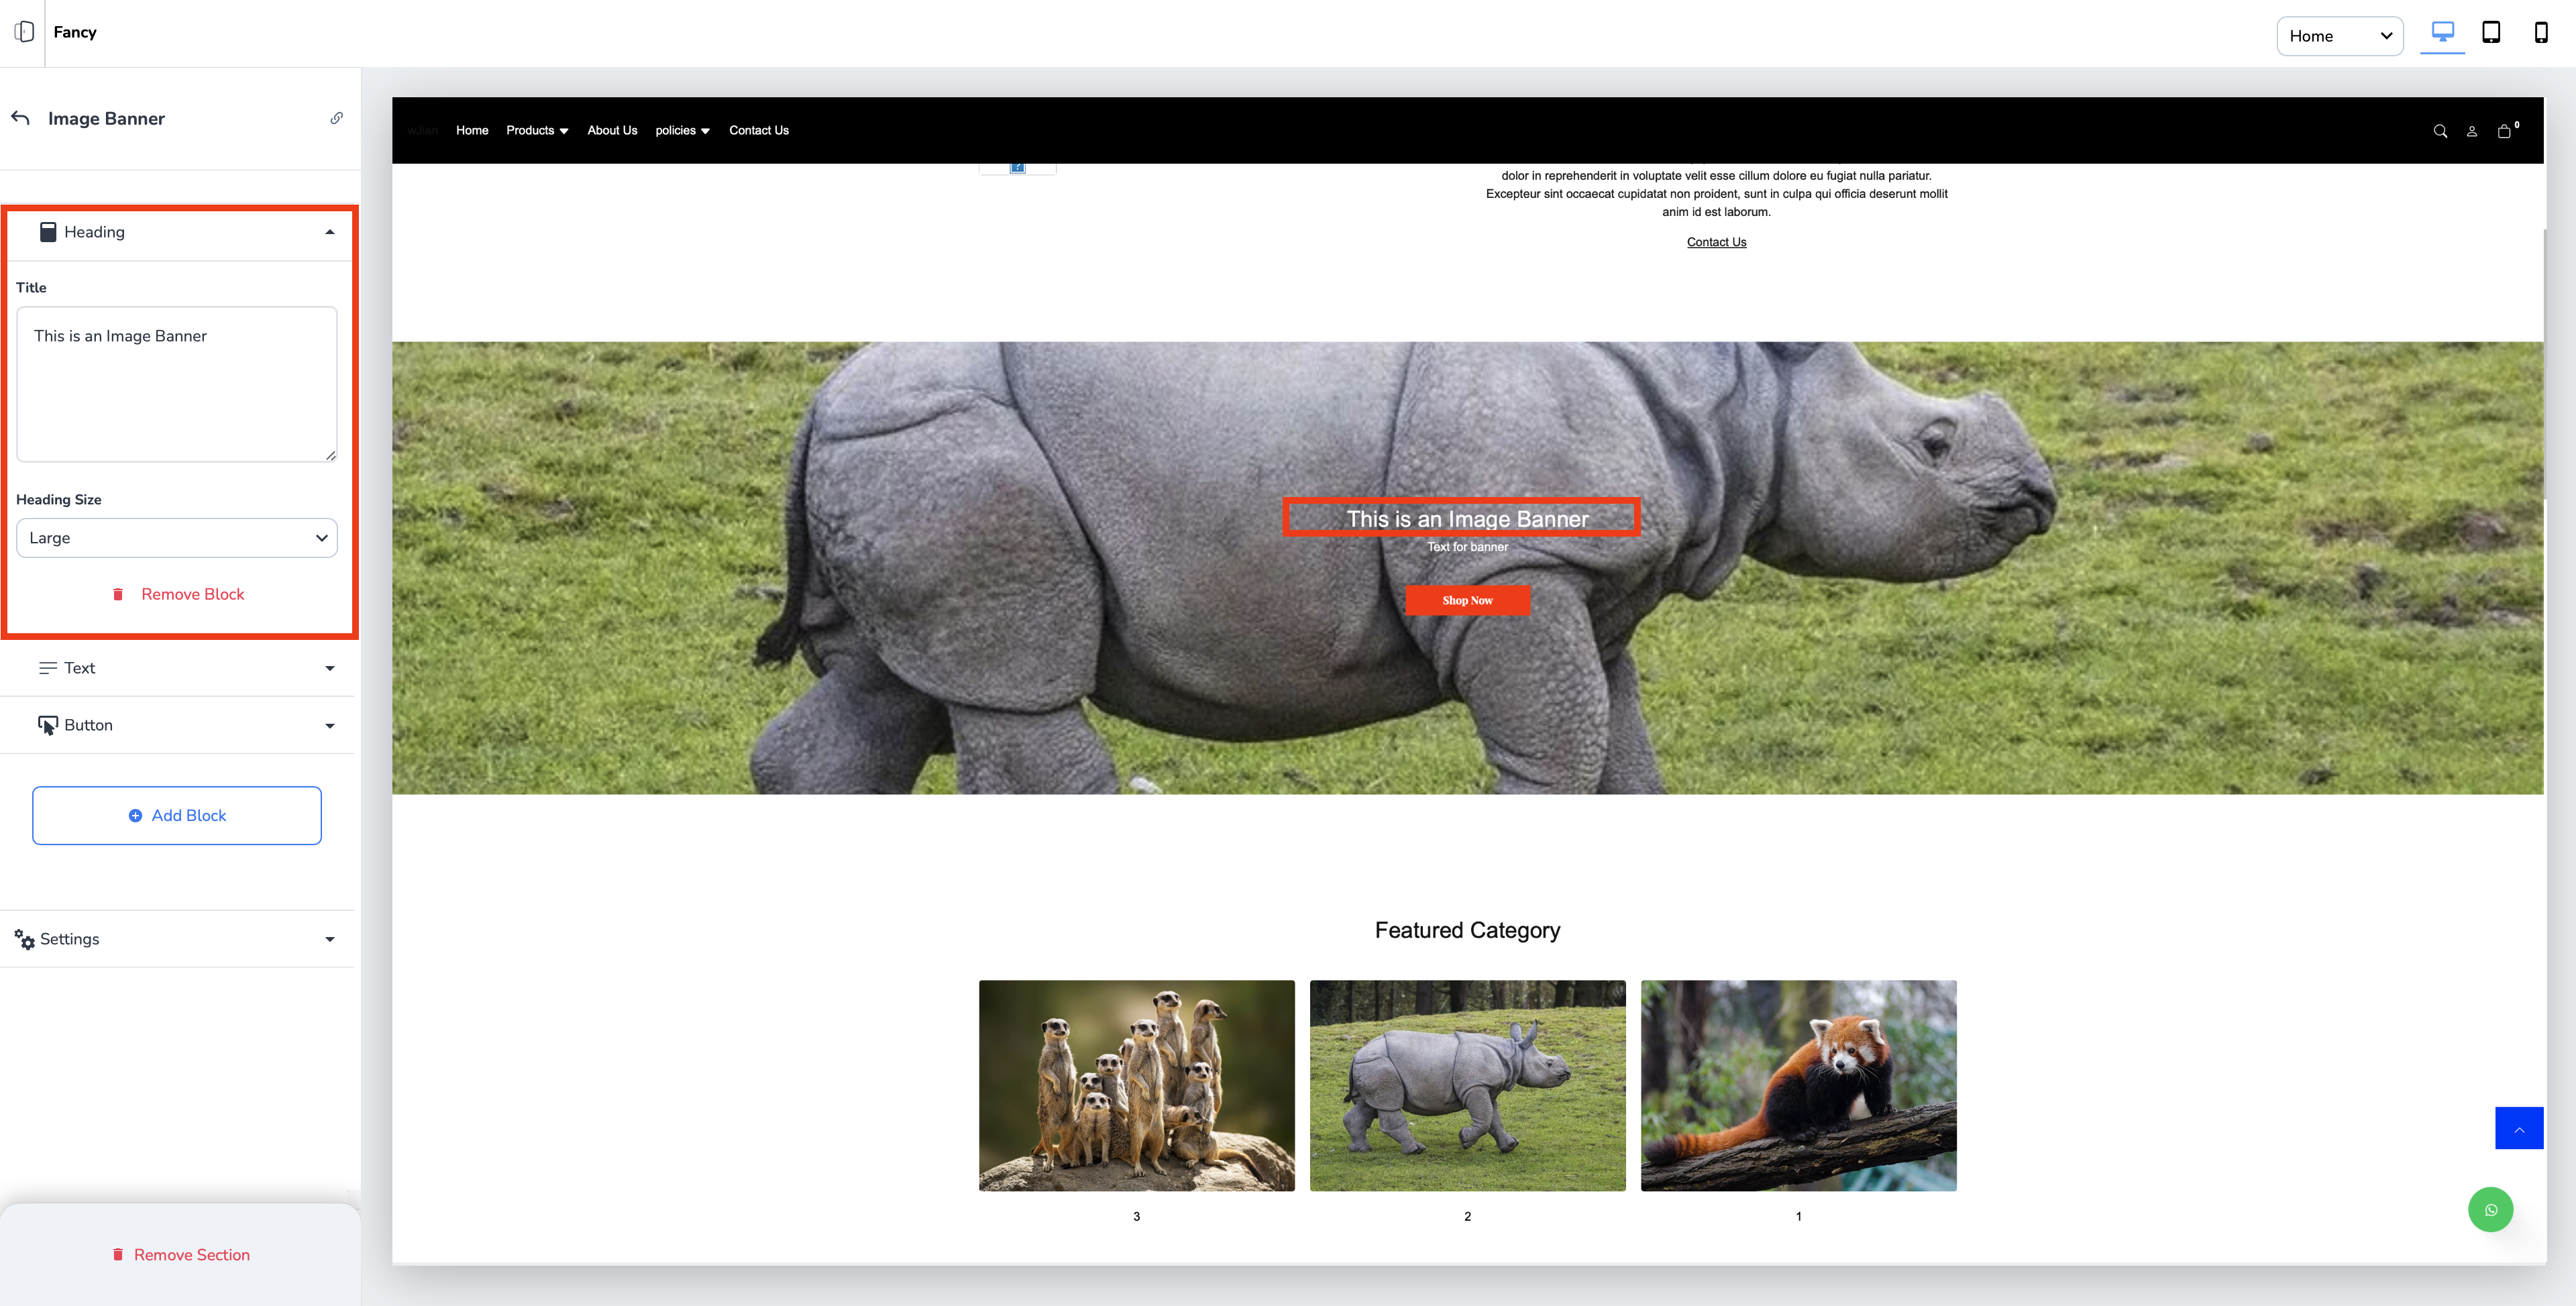Switch to desktop preview mode
Image resolution: width=2576 pixels, height=1306 pixels.
(2442, 33)
